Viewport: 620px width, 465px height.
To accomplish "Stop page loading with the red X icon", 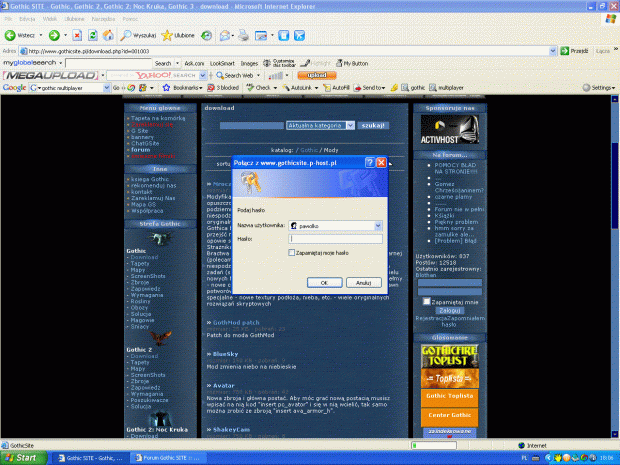I will [x=77, y=36].
